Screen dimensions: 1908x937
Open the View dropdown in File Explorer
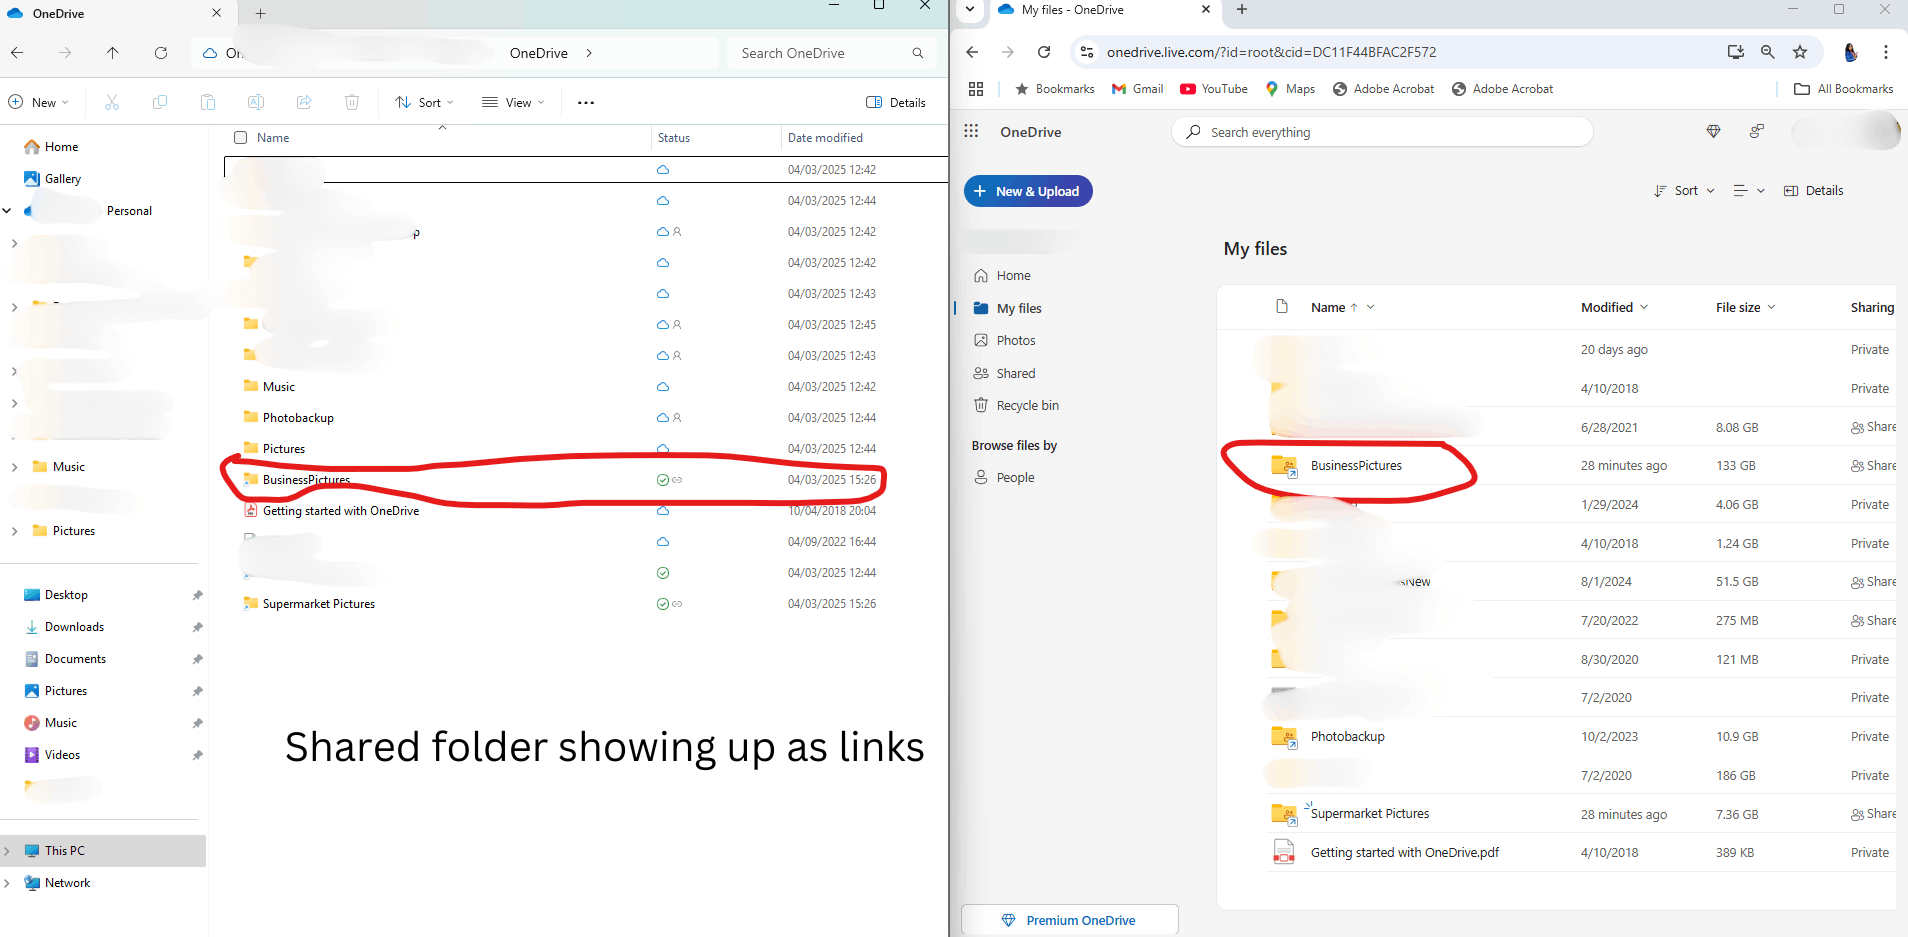(x=513, y=102)
